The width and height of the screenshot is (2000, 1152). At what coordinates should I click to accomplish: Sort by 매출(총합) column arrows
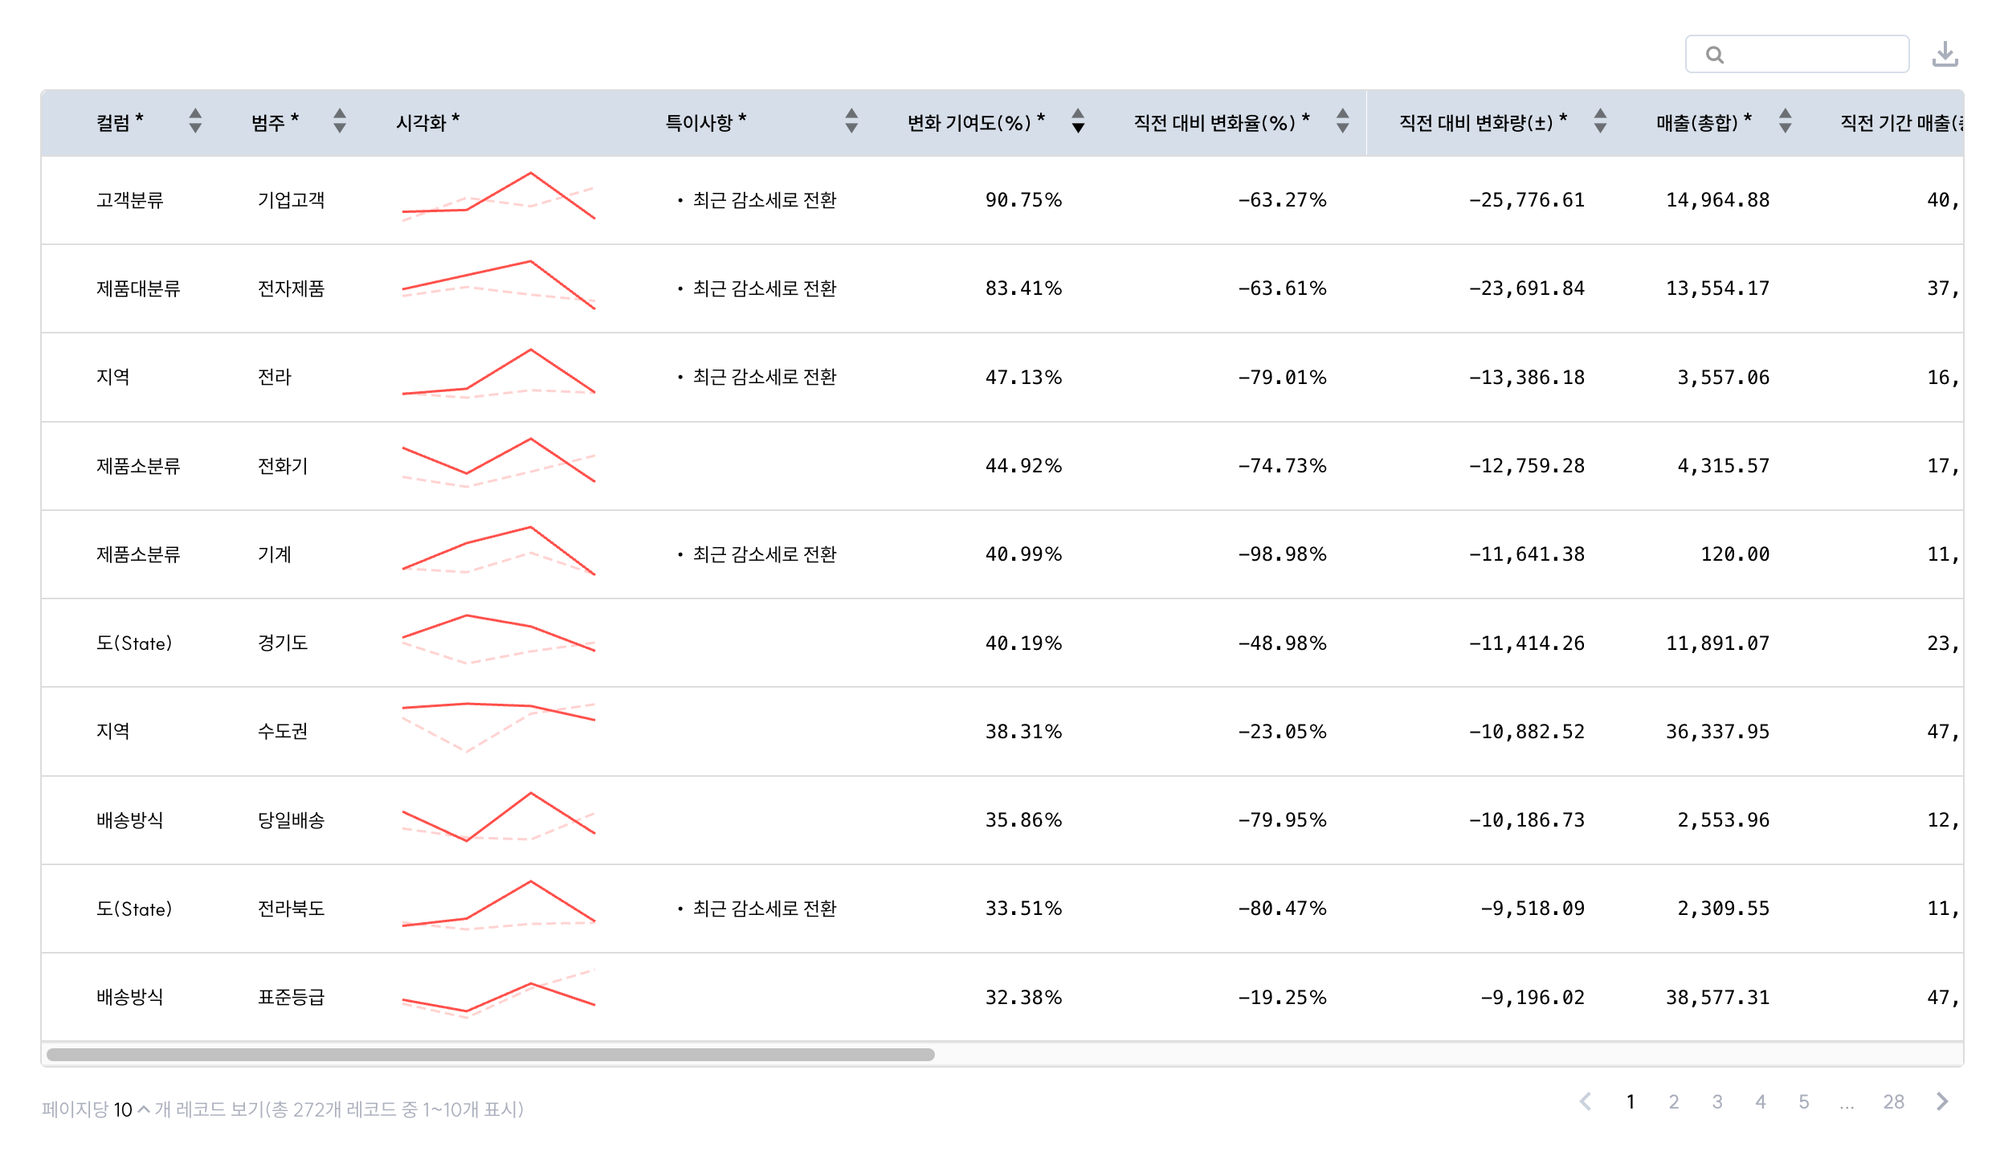click(x=1784, y=121)
